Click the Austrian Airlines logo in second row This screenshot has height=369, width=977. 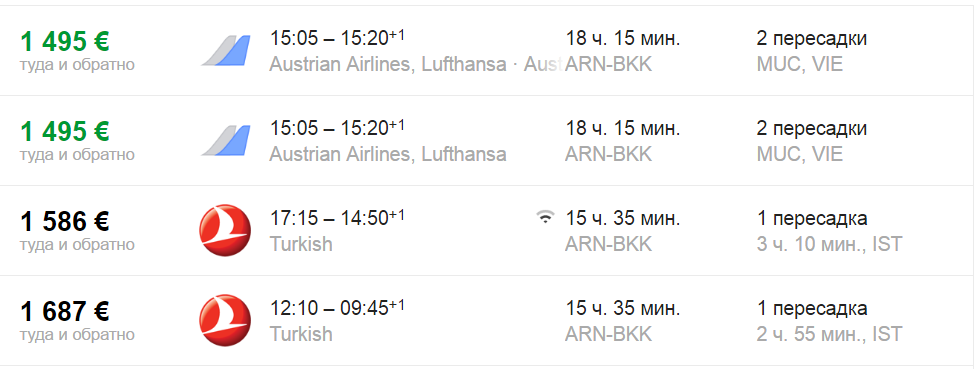click(x=226, y=140)
